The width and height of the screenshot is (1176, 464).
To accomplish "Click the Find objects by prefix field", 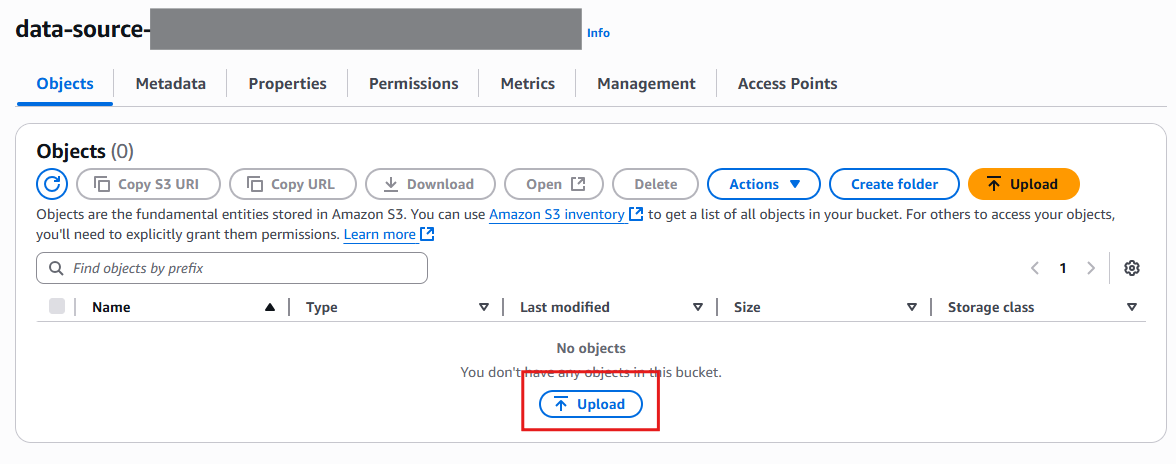I will [240, 268].
